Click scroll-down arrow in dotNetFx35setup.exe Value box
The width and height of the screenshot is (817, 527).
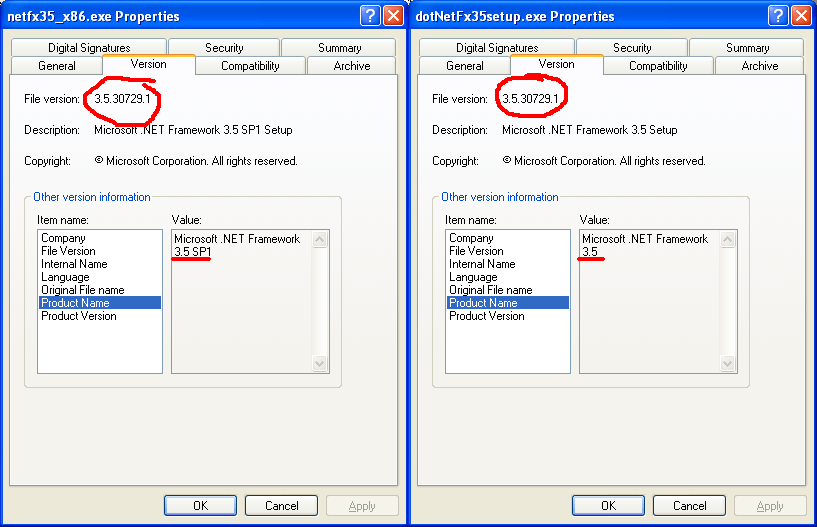(x=727, y=363)
